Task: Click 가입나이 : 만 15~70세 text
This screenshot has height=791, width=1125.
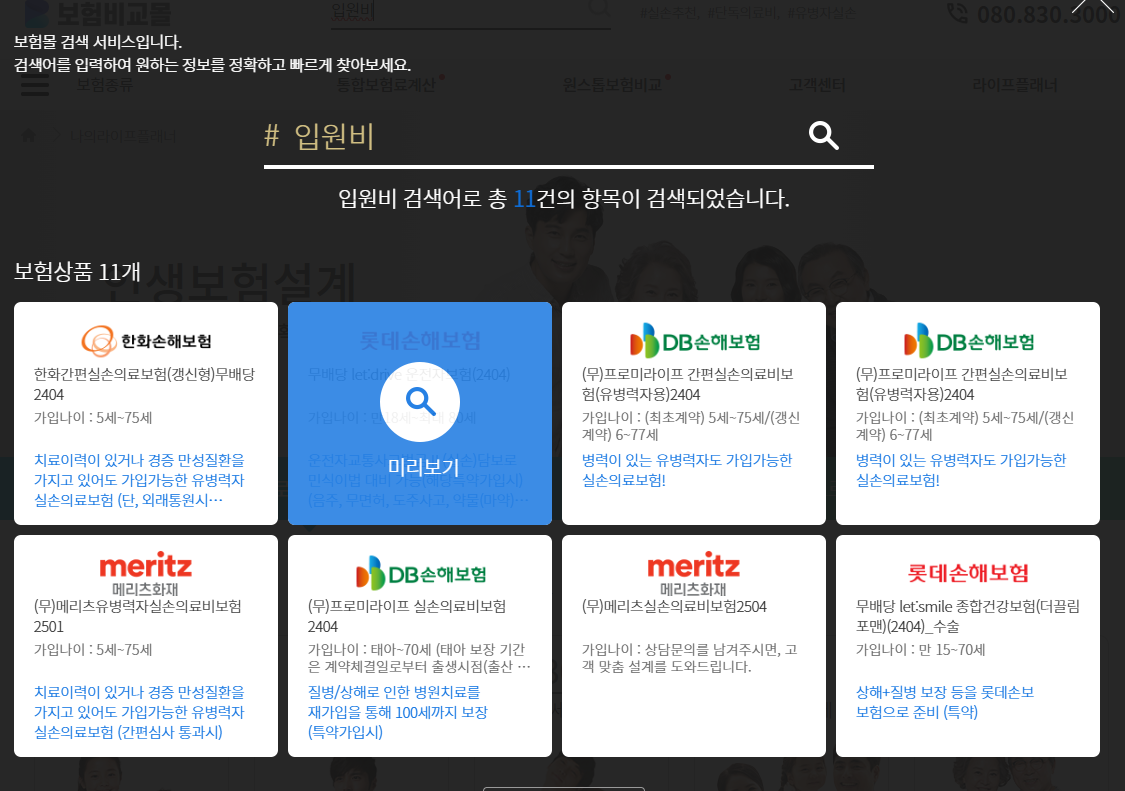Action: click(921, 650)
